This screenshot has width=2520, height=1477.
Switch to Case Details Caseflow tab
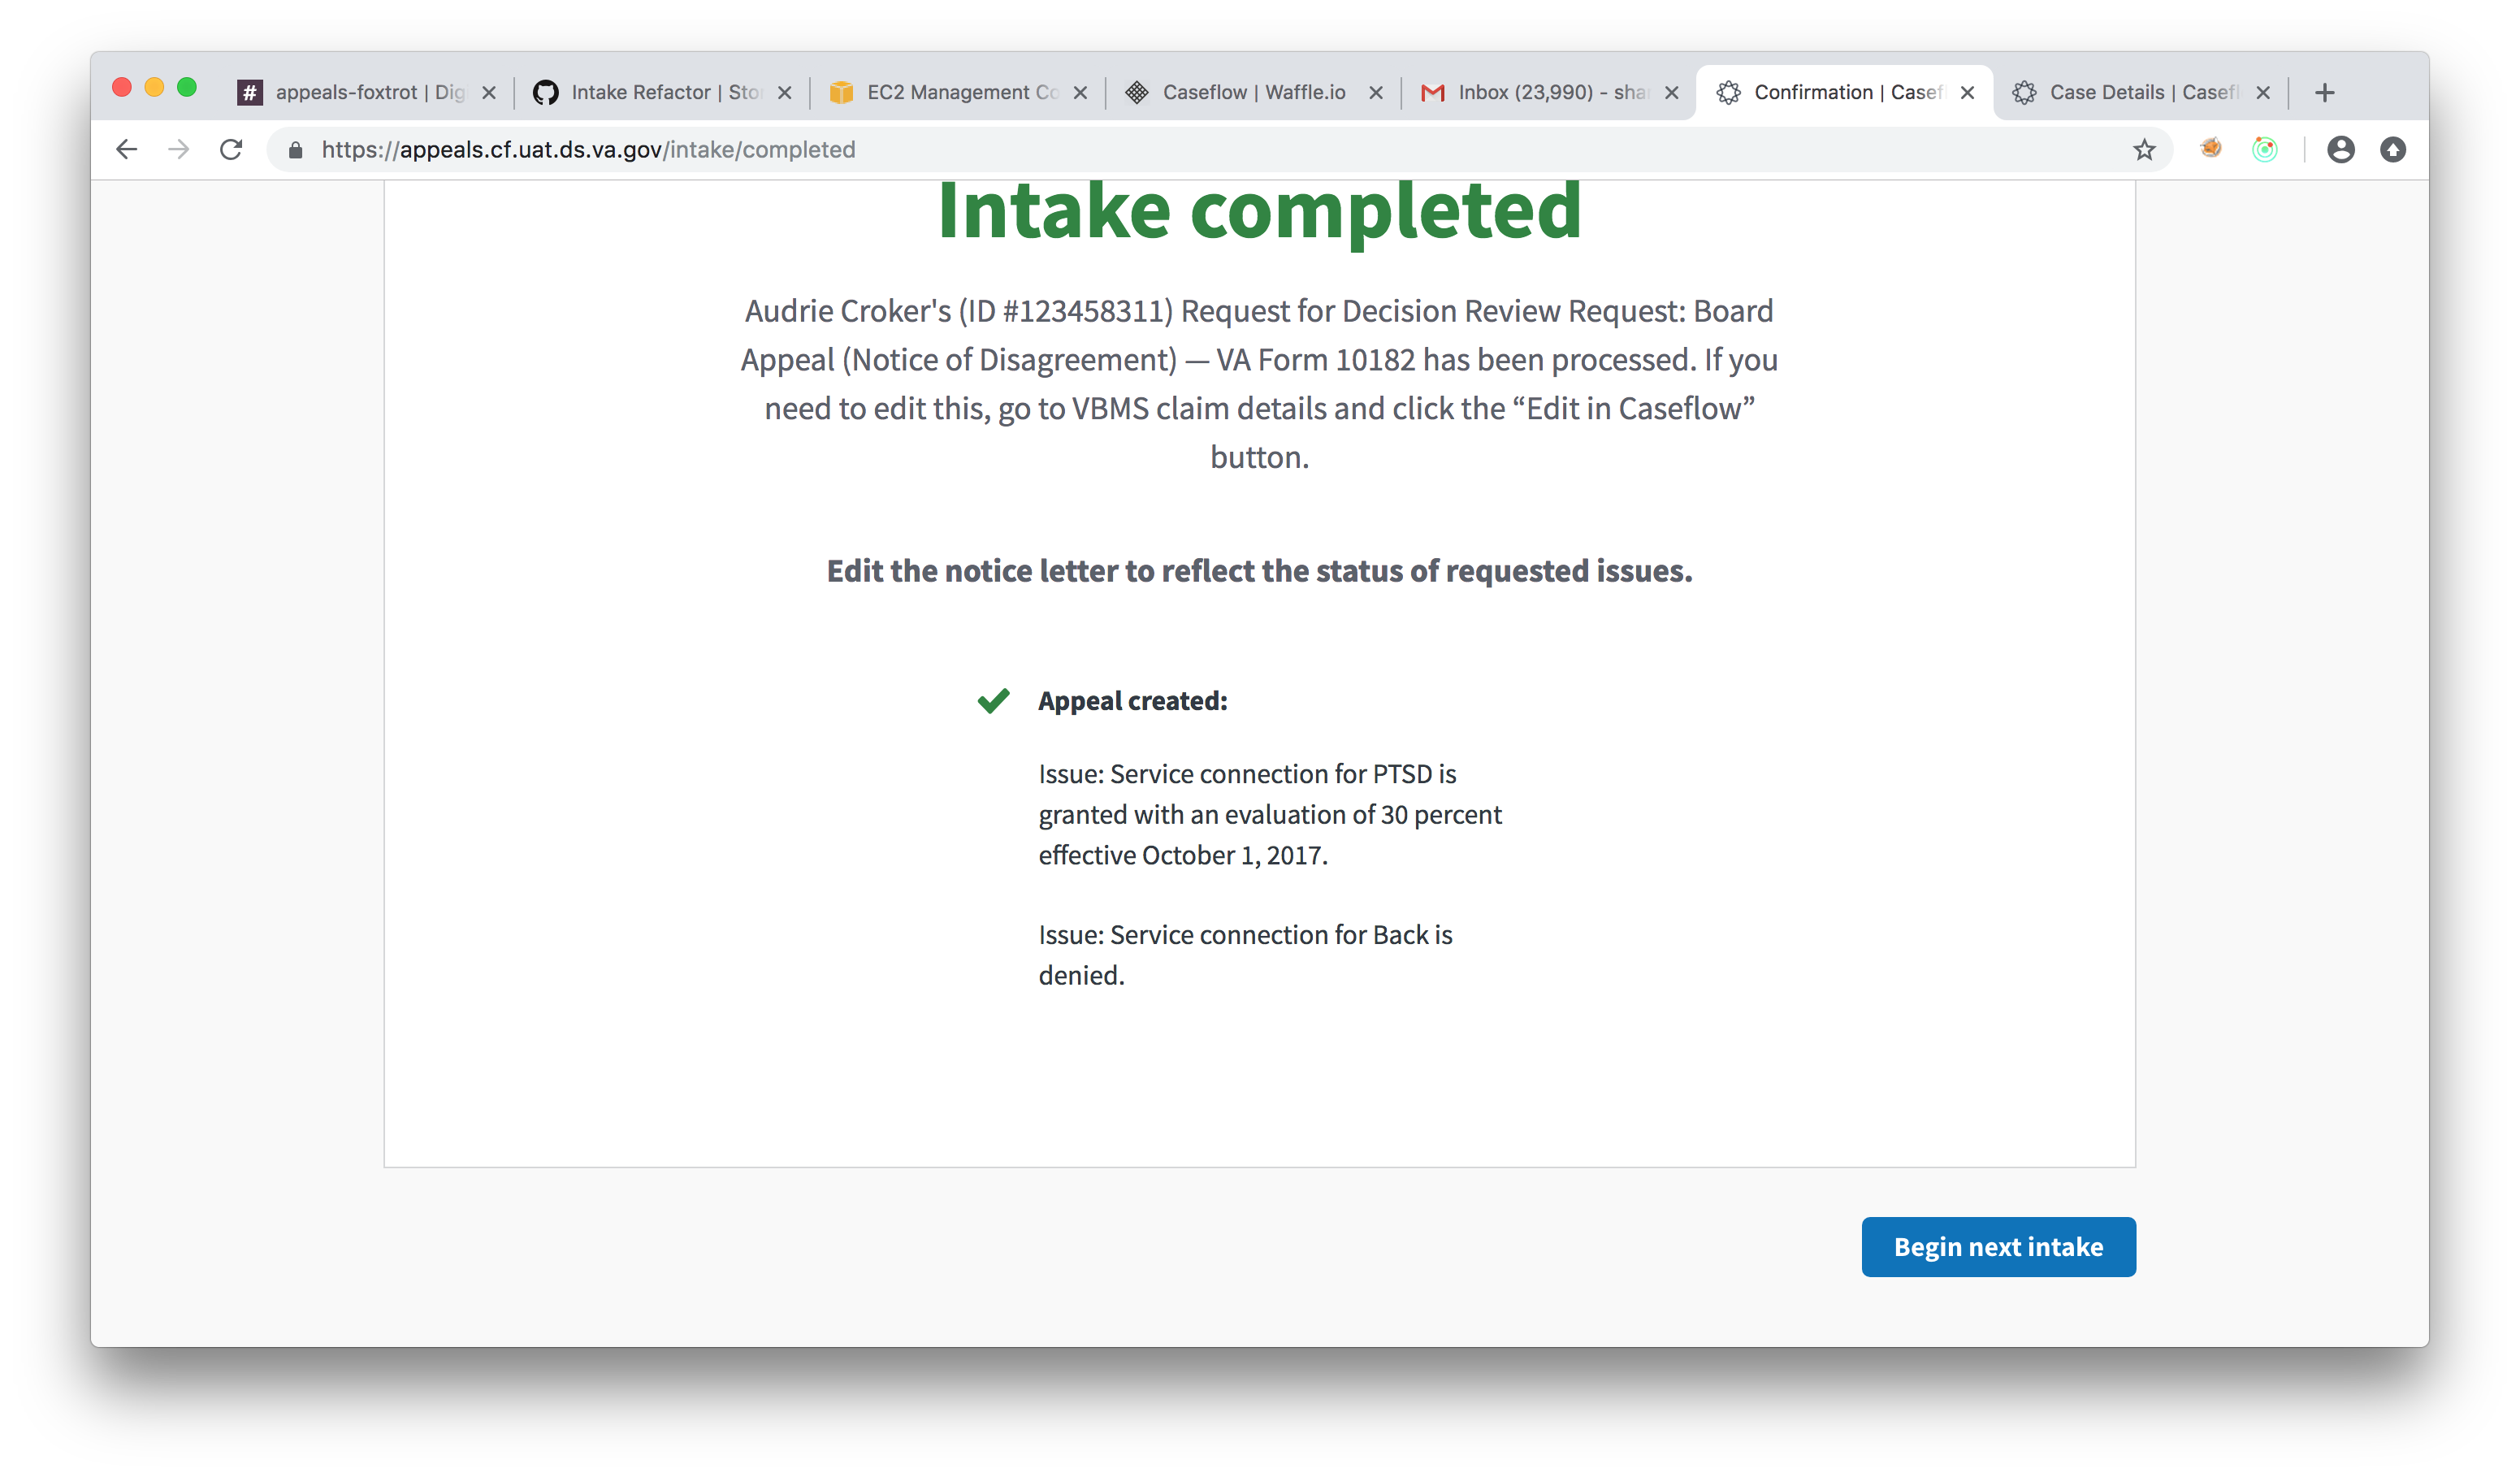click(x=2130, y=93)
